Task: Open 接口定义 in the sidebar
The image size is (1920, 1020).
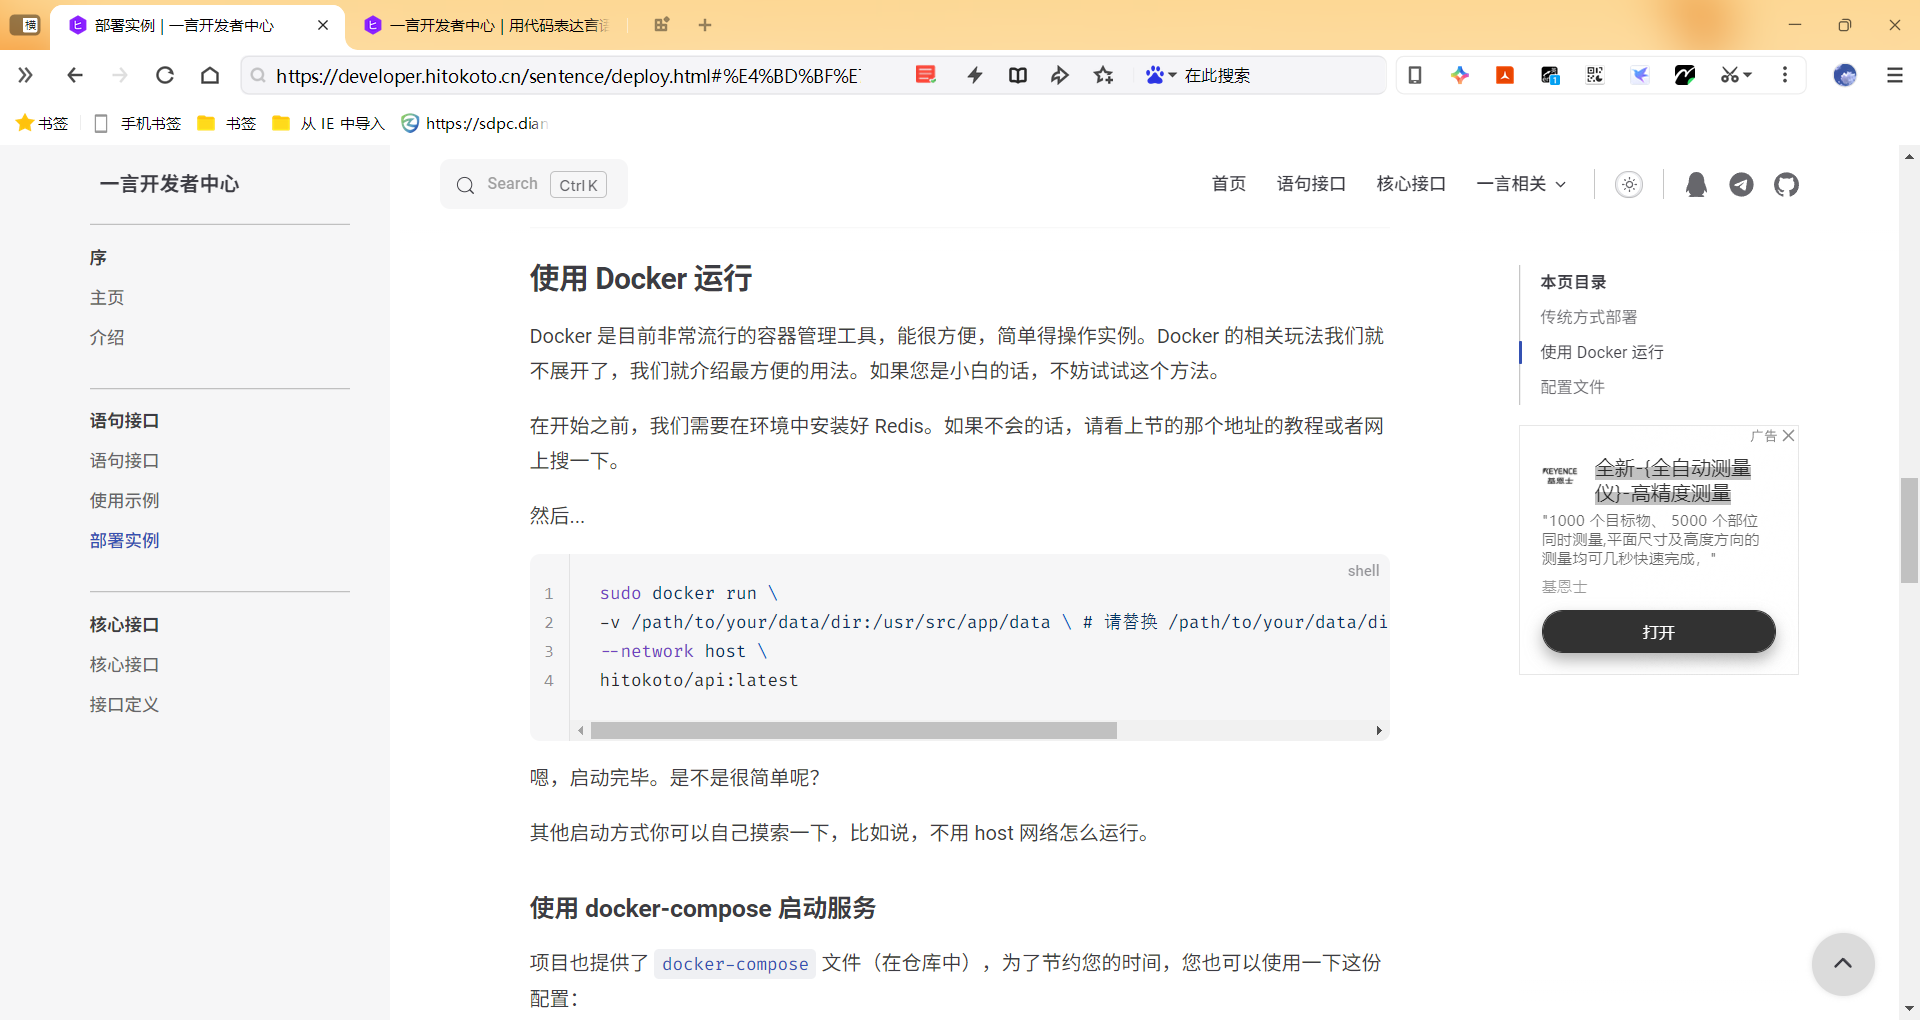Action: [x=124, y=705]
